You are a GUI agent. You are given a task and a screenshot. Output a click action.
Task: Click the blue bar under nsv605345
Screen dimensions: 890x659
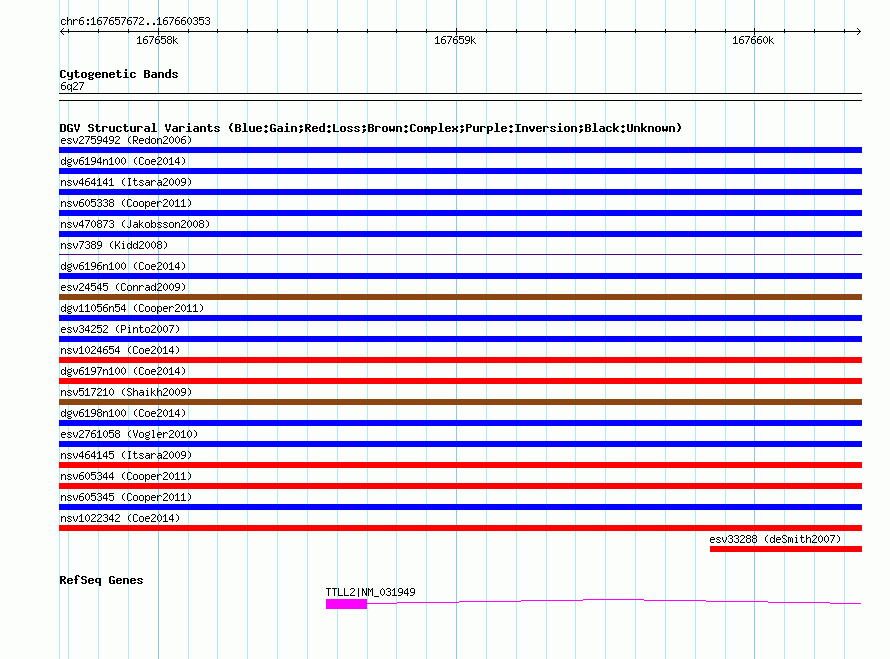[x=460, y=507]
